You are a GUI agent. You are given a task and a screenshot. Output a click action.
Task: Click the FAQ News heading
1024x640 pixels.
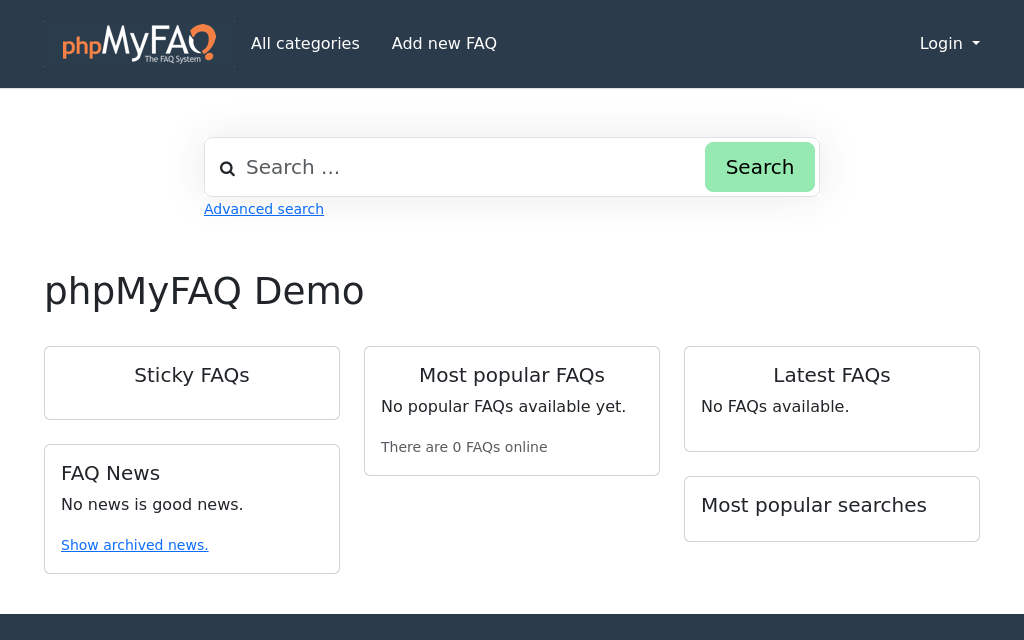point(110,473)
